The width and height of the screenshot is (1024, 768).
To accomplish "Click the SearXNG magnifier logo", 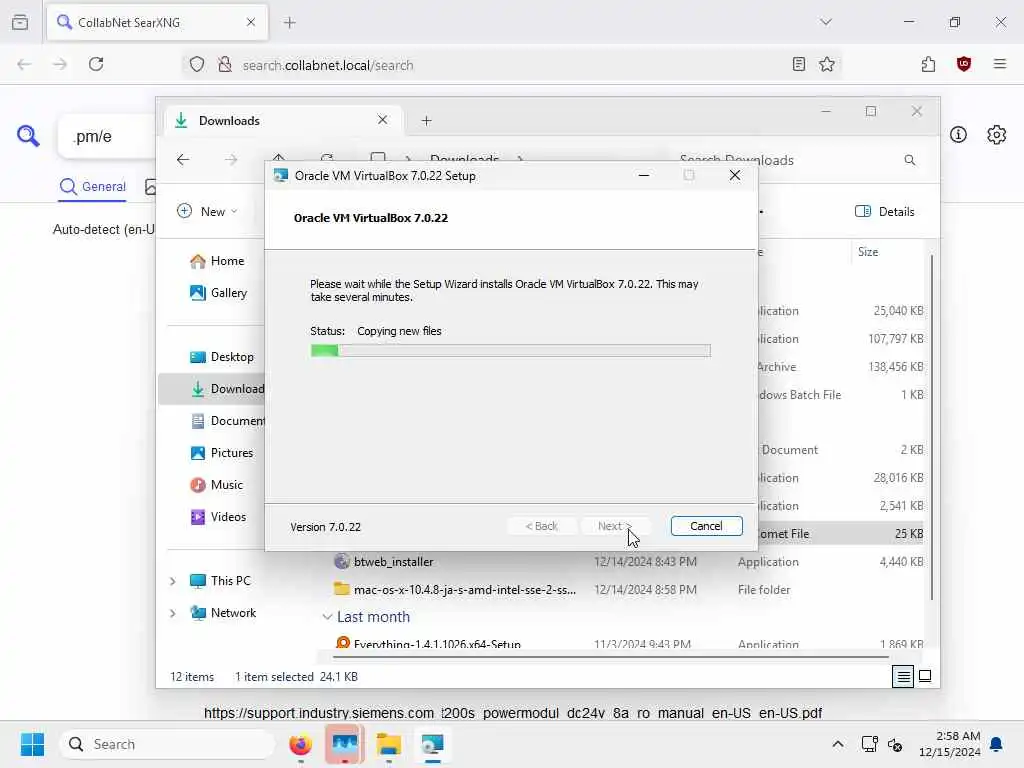I will tap(28, 136).
